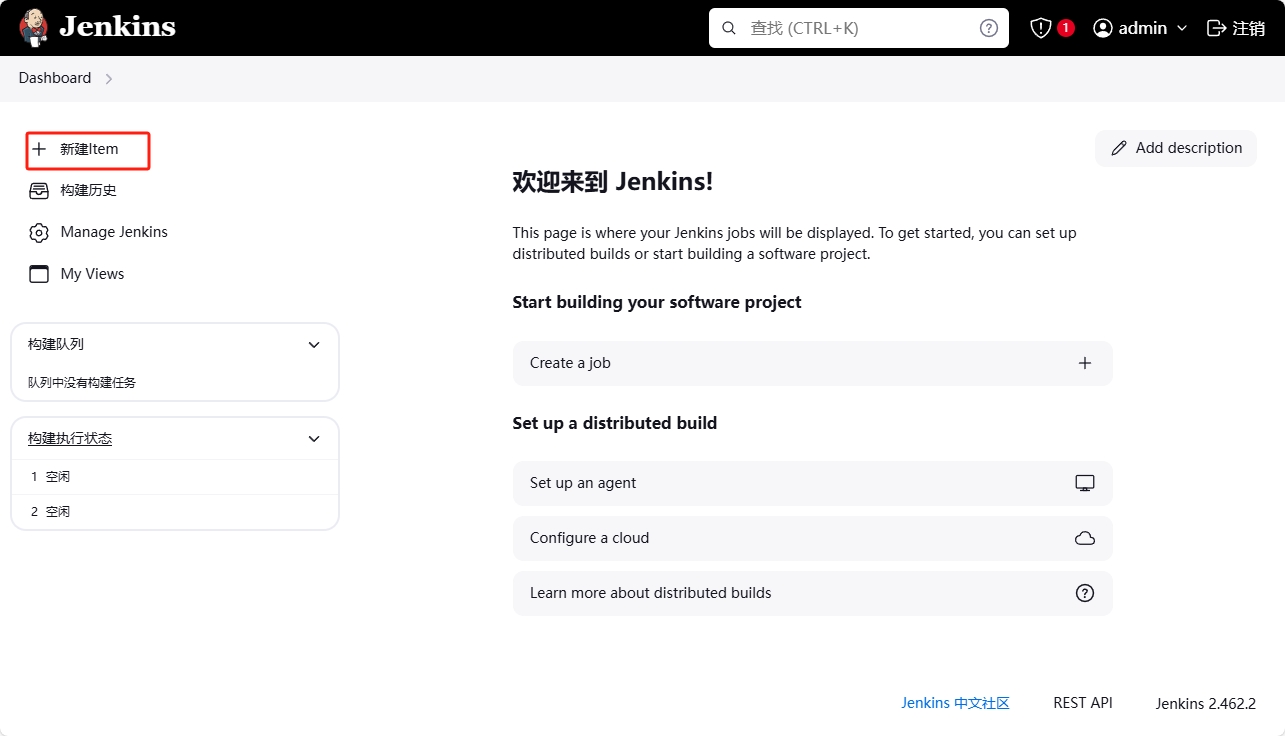Click the 队列中没有构建任务 text

82,383
